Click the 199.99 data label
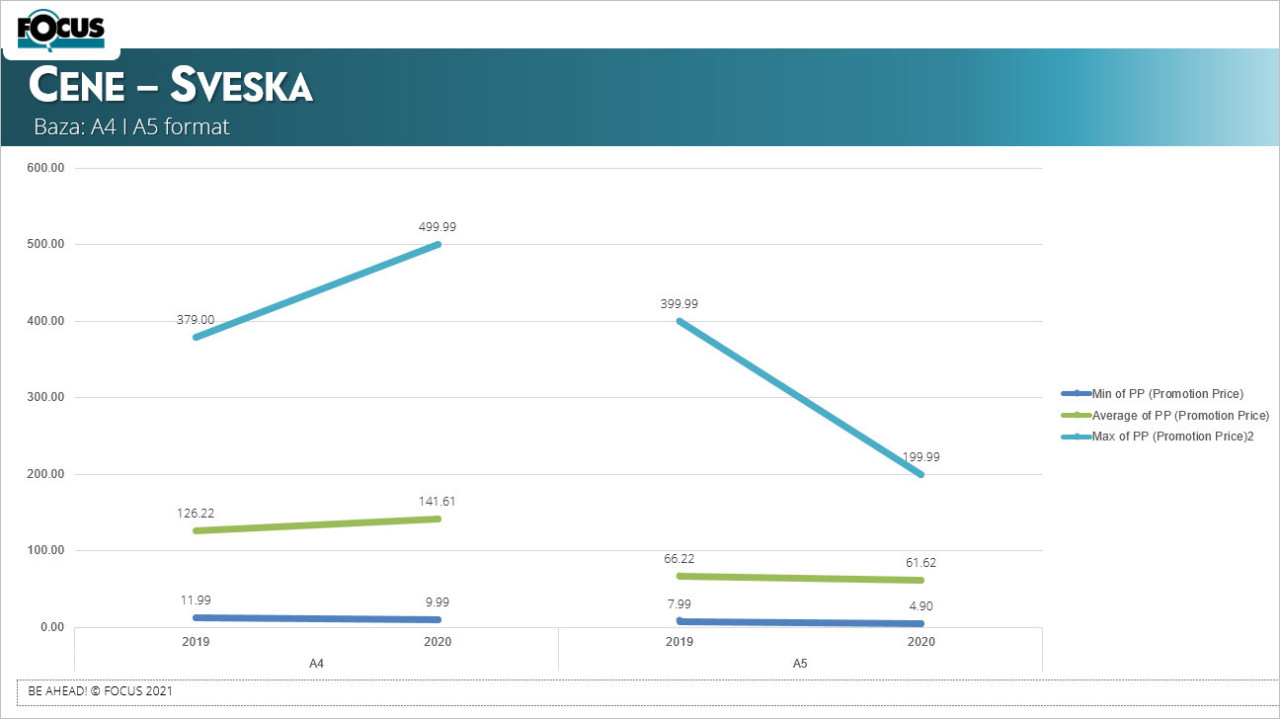Viewport: 1280px width, 719px height. 920,457
